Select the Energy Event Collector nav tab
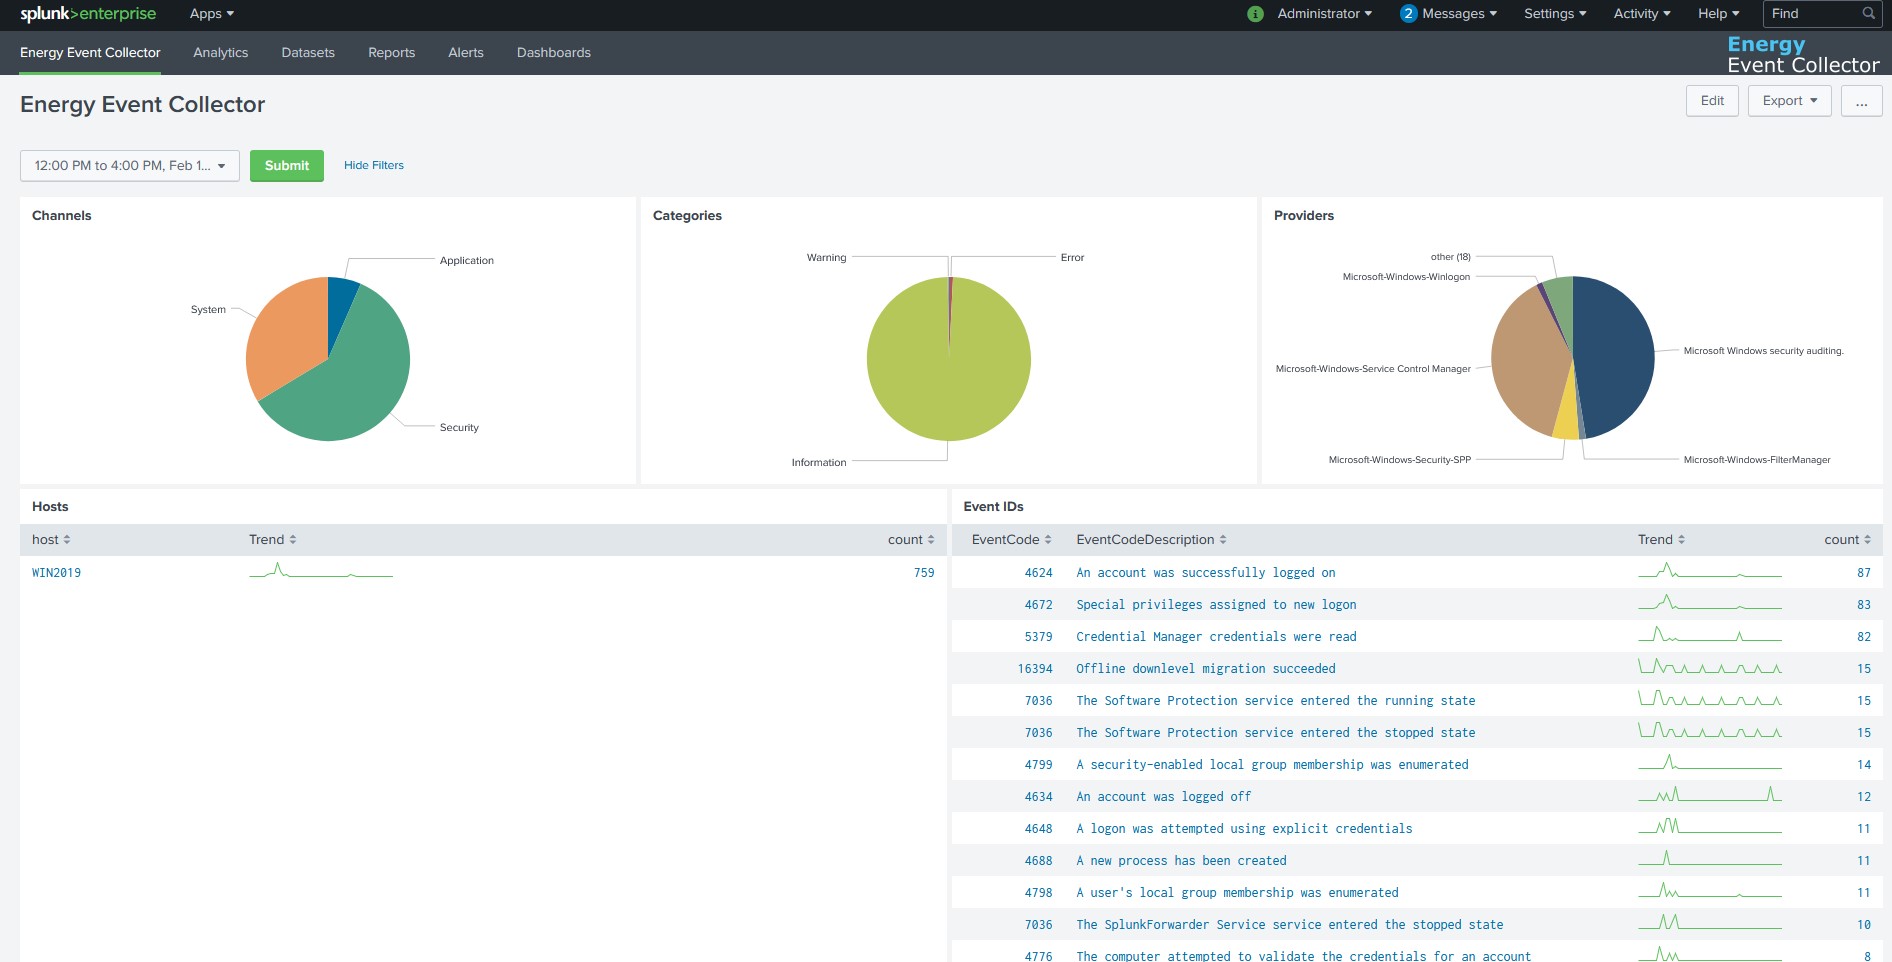Screen dimensions: 1892x962 click(90, 53)
